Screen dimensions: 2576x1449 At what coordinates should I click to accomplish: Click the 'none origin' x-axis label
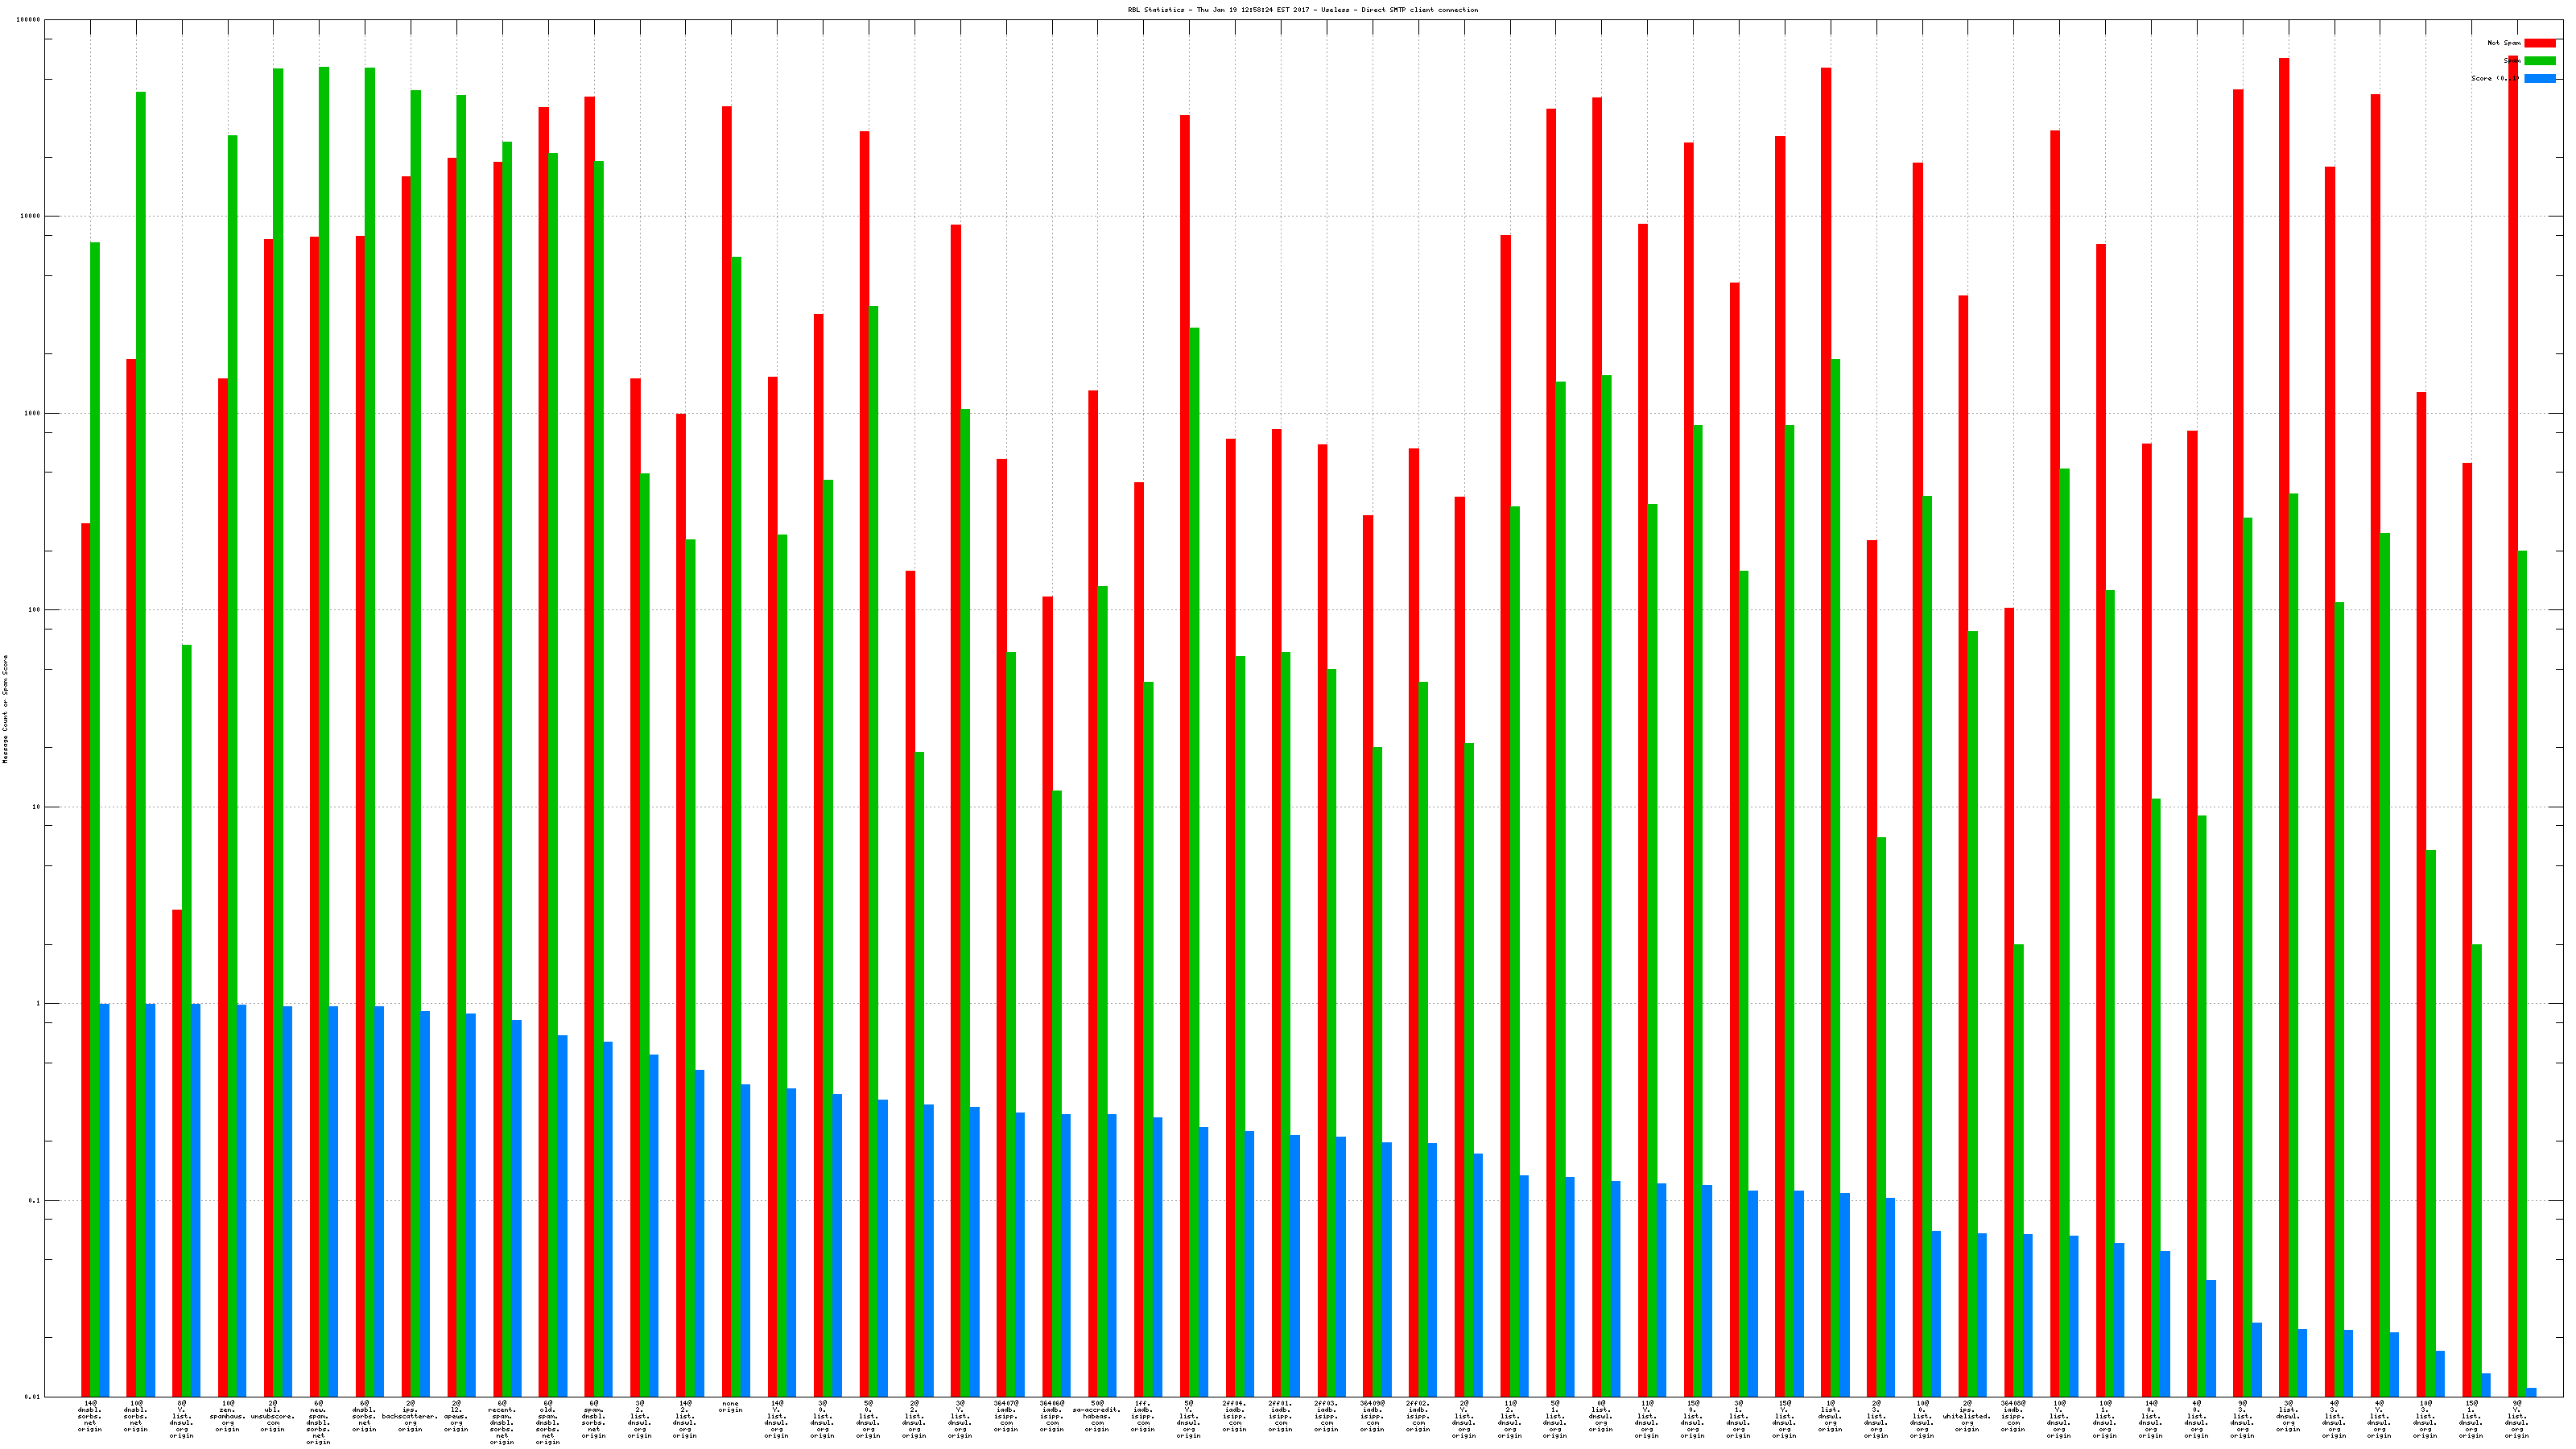pos(731,1407)
